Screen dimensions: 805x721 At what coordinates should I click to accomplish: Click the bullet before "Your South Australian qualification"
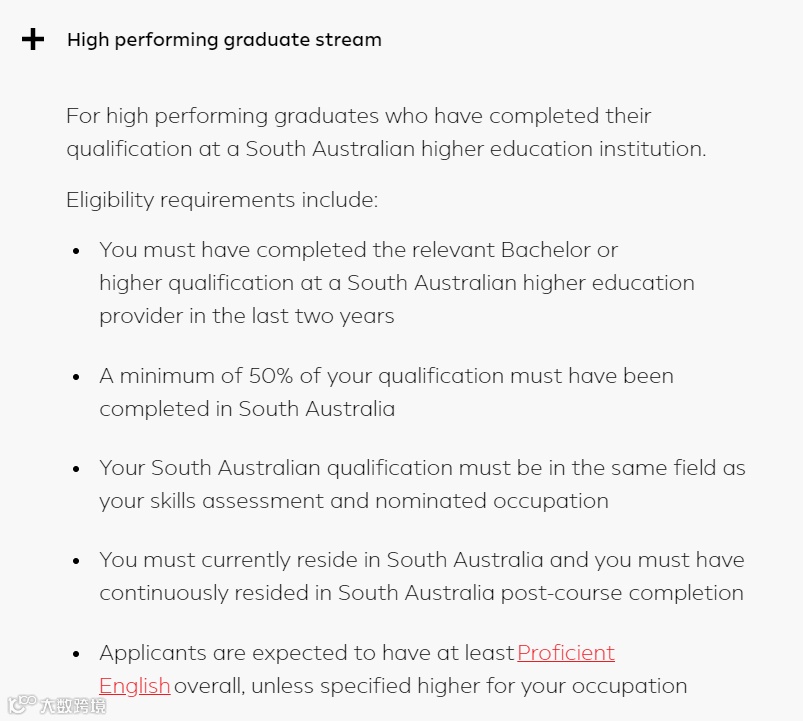(76, 470)
